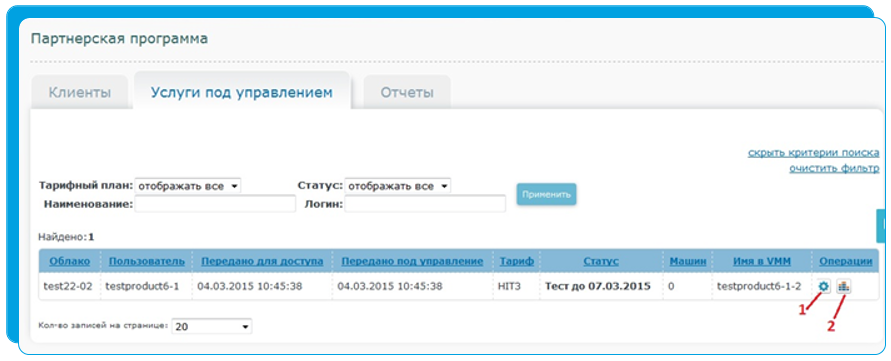Open settings gear icon for testproduct6-1-2
Image resolution: width=891 pixels, height=361 pixels.
[823, 287]
